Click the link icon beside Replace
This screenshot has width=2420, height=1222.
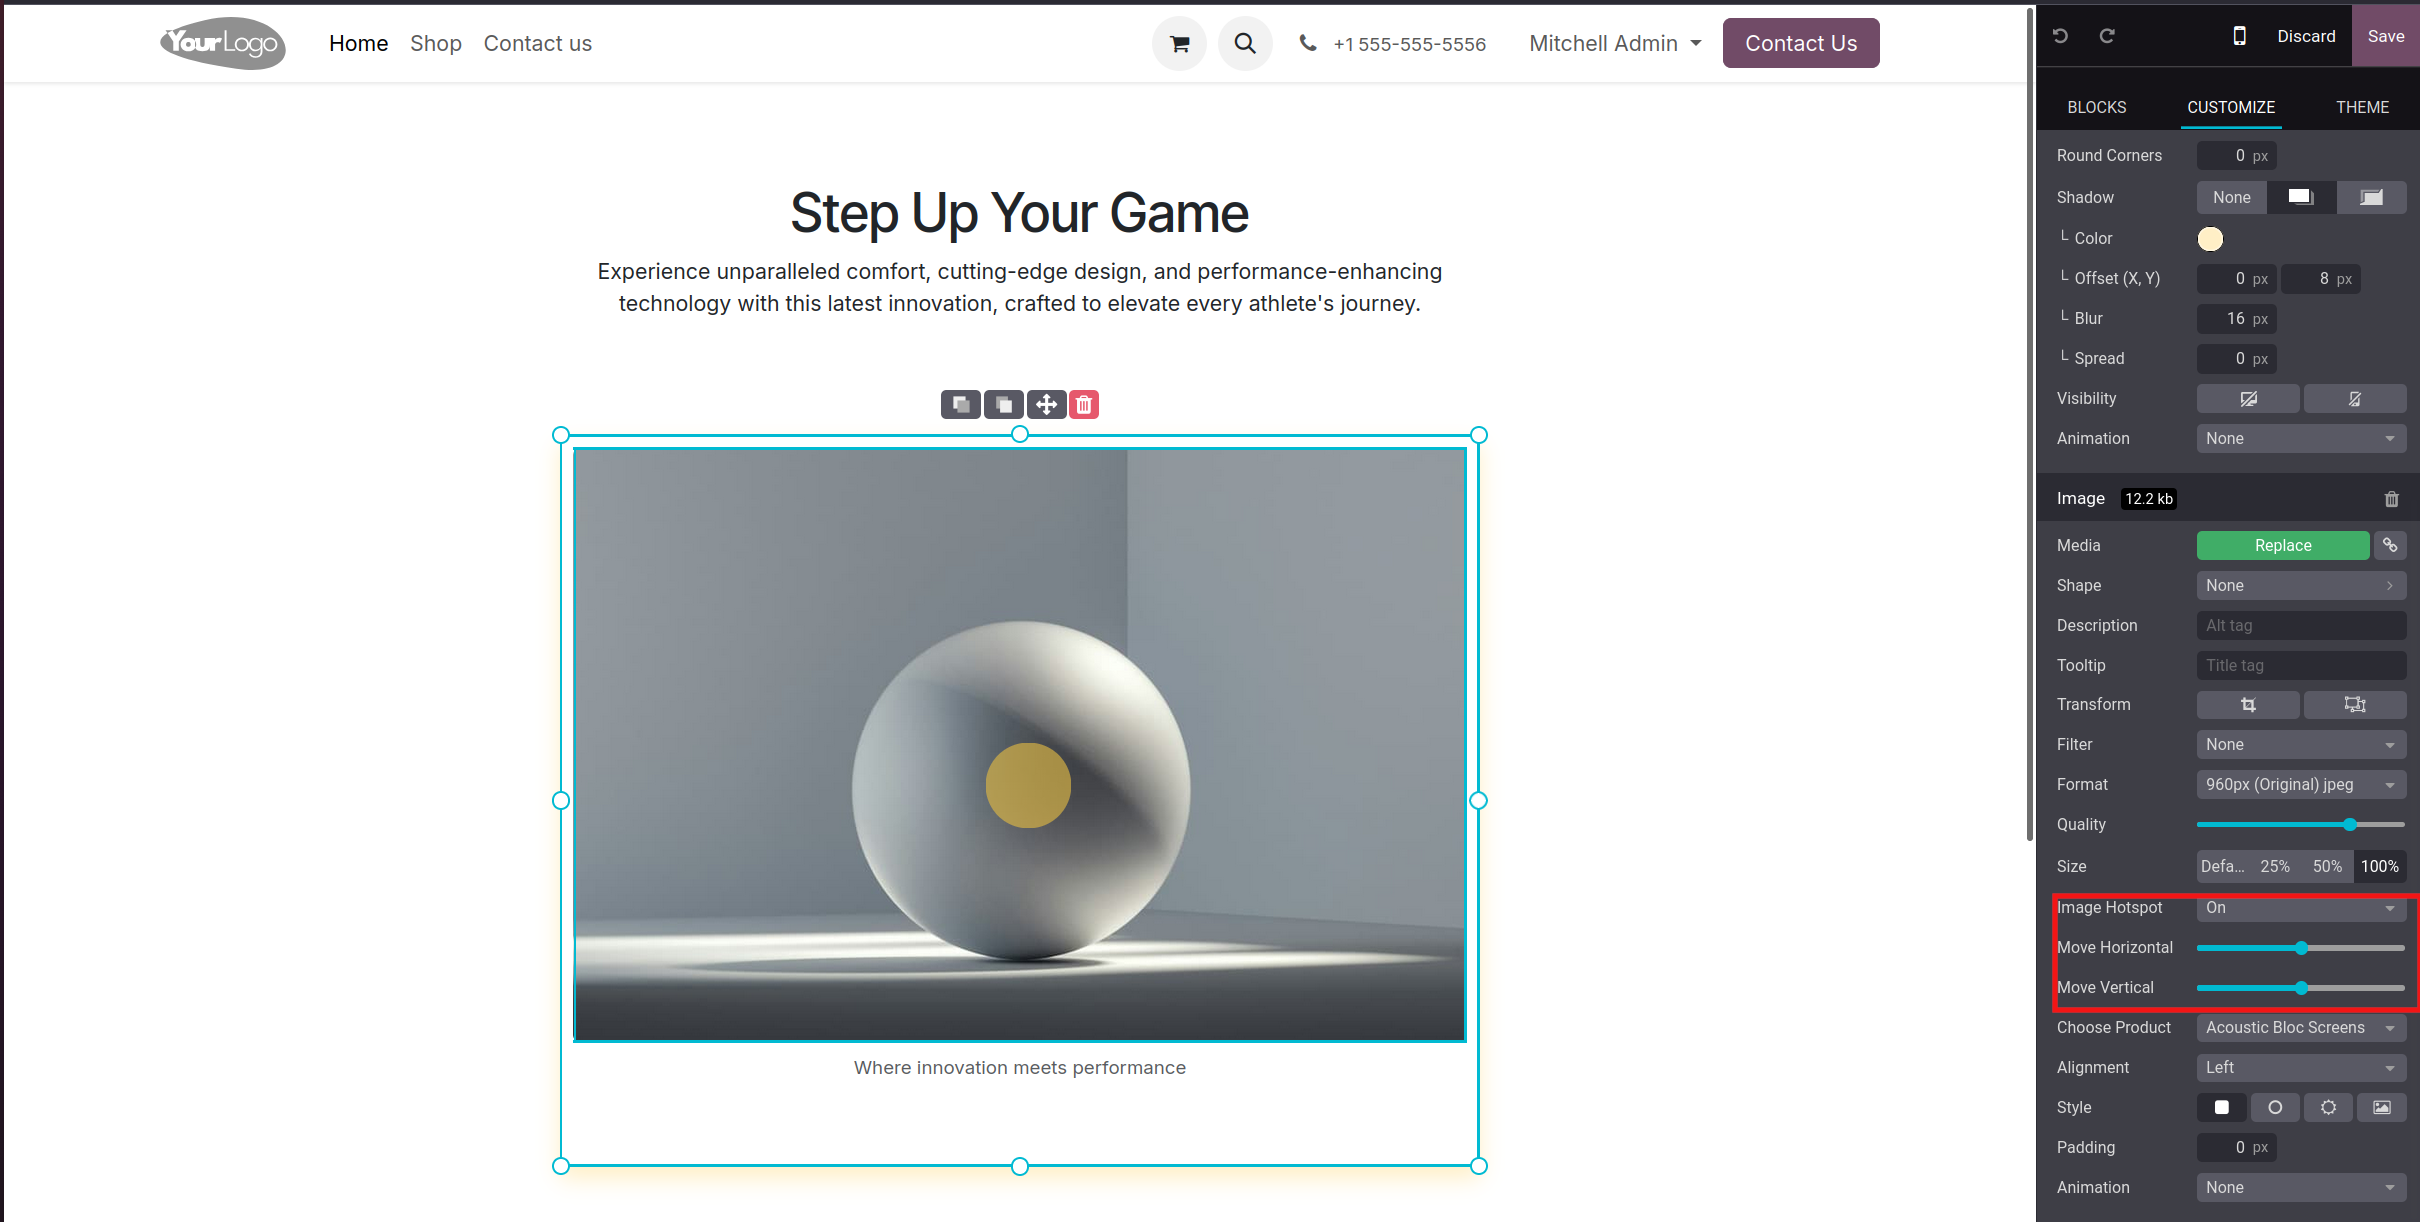click(x=2390, y=545)
